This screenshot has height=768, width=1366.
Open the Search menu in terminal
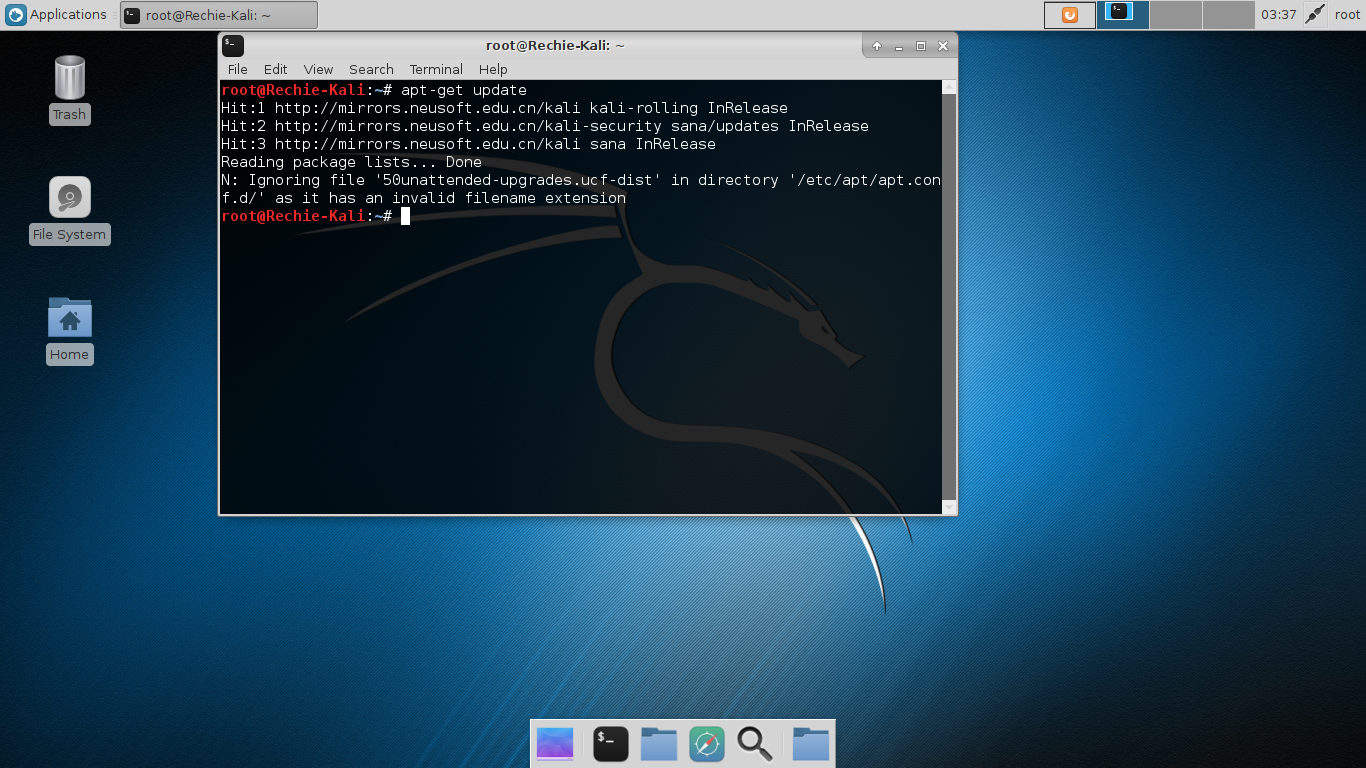coord(371,69)
